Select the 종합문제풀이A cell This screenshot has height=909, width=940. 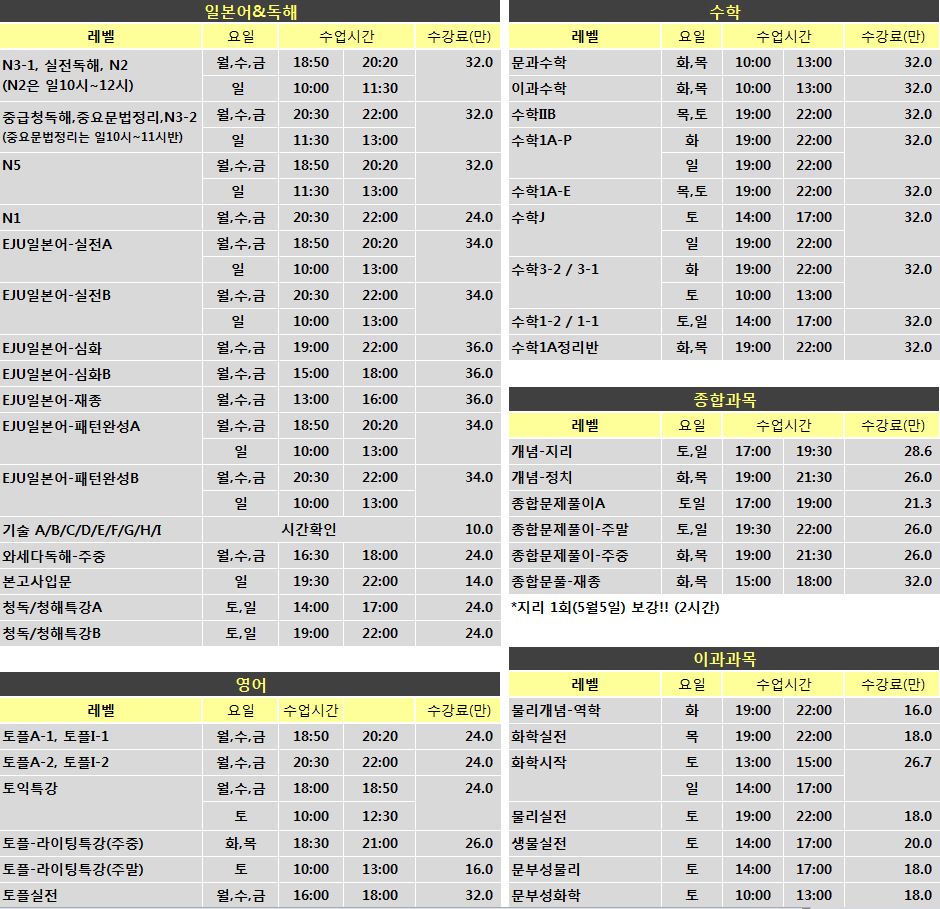585,503
